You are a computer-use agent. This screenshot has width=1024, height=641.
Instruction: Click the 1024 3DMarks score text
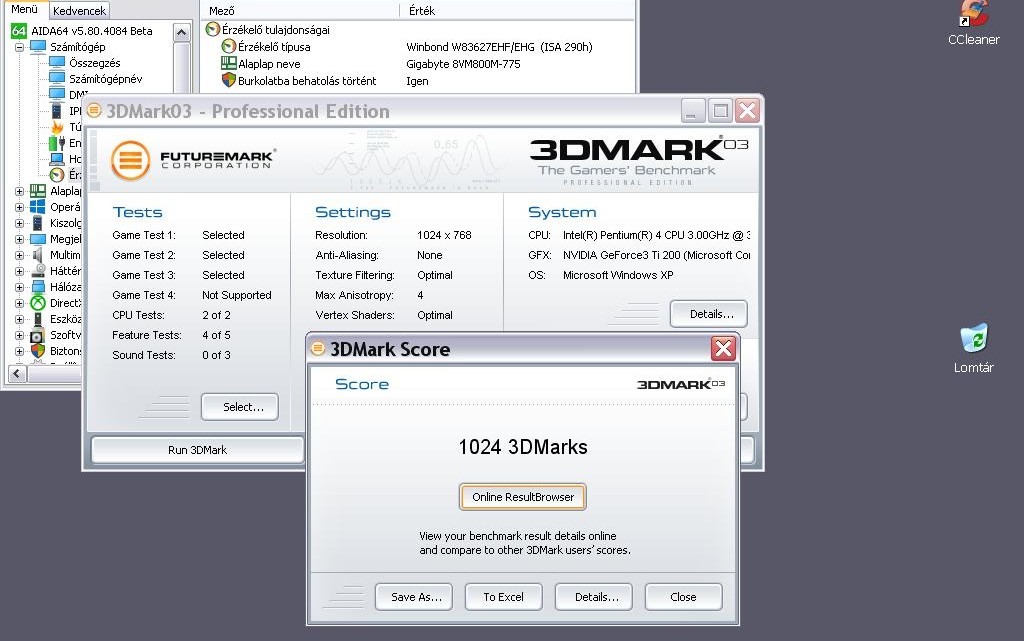(522, 447)
